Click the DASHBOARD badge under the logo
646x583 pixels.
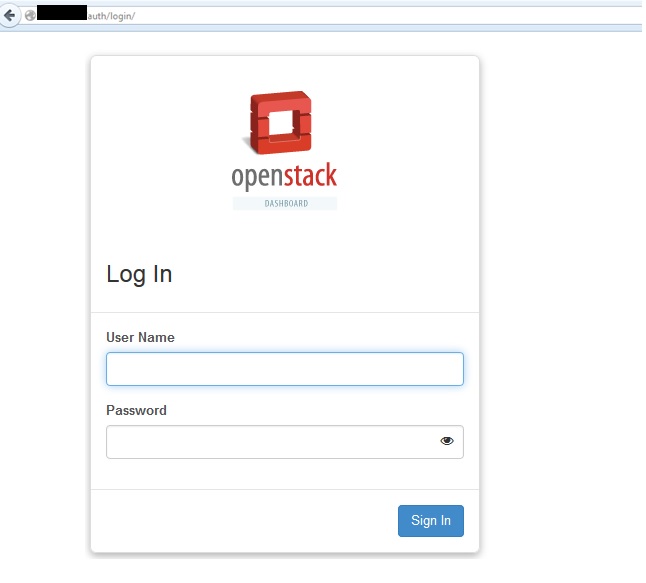pyautogui.click(x=285, y=203)
